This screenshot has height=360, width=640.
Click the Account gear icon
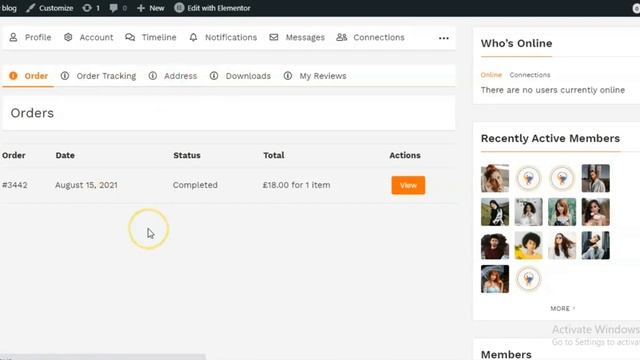point(68,37)
